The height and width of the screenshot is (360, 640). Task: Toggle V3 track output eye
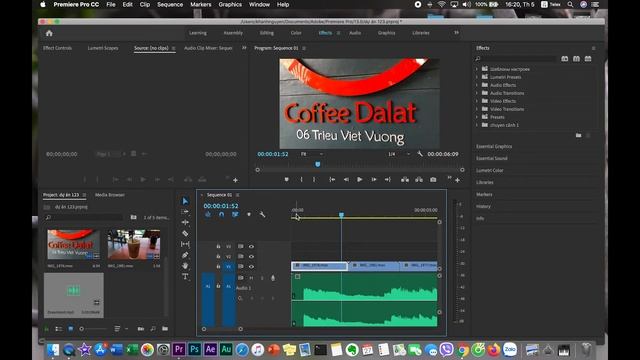pos(251,247)
